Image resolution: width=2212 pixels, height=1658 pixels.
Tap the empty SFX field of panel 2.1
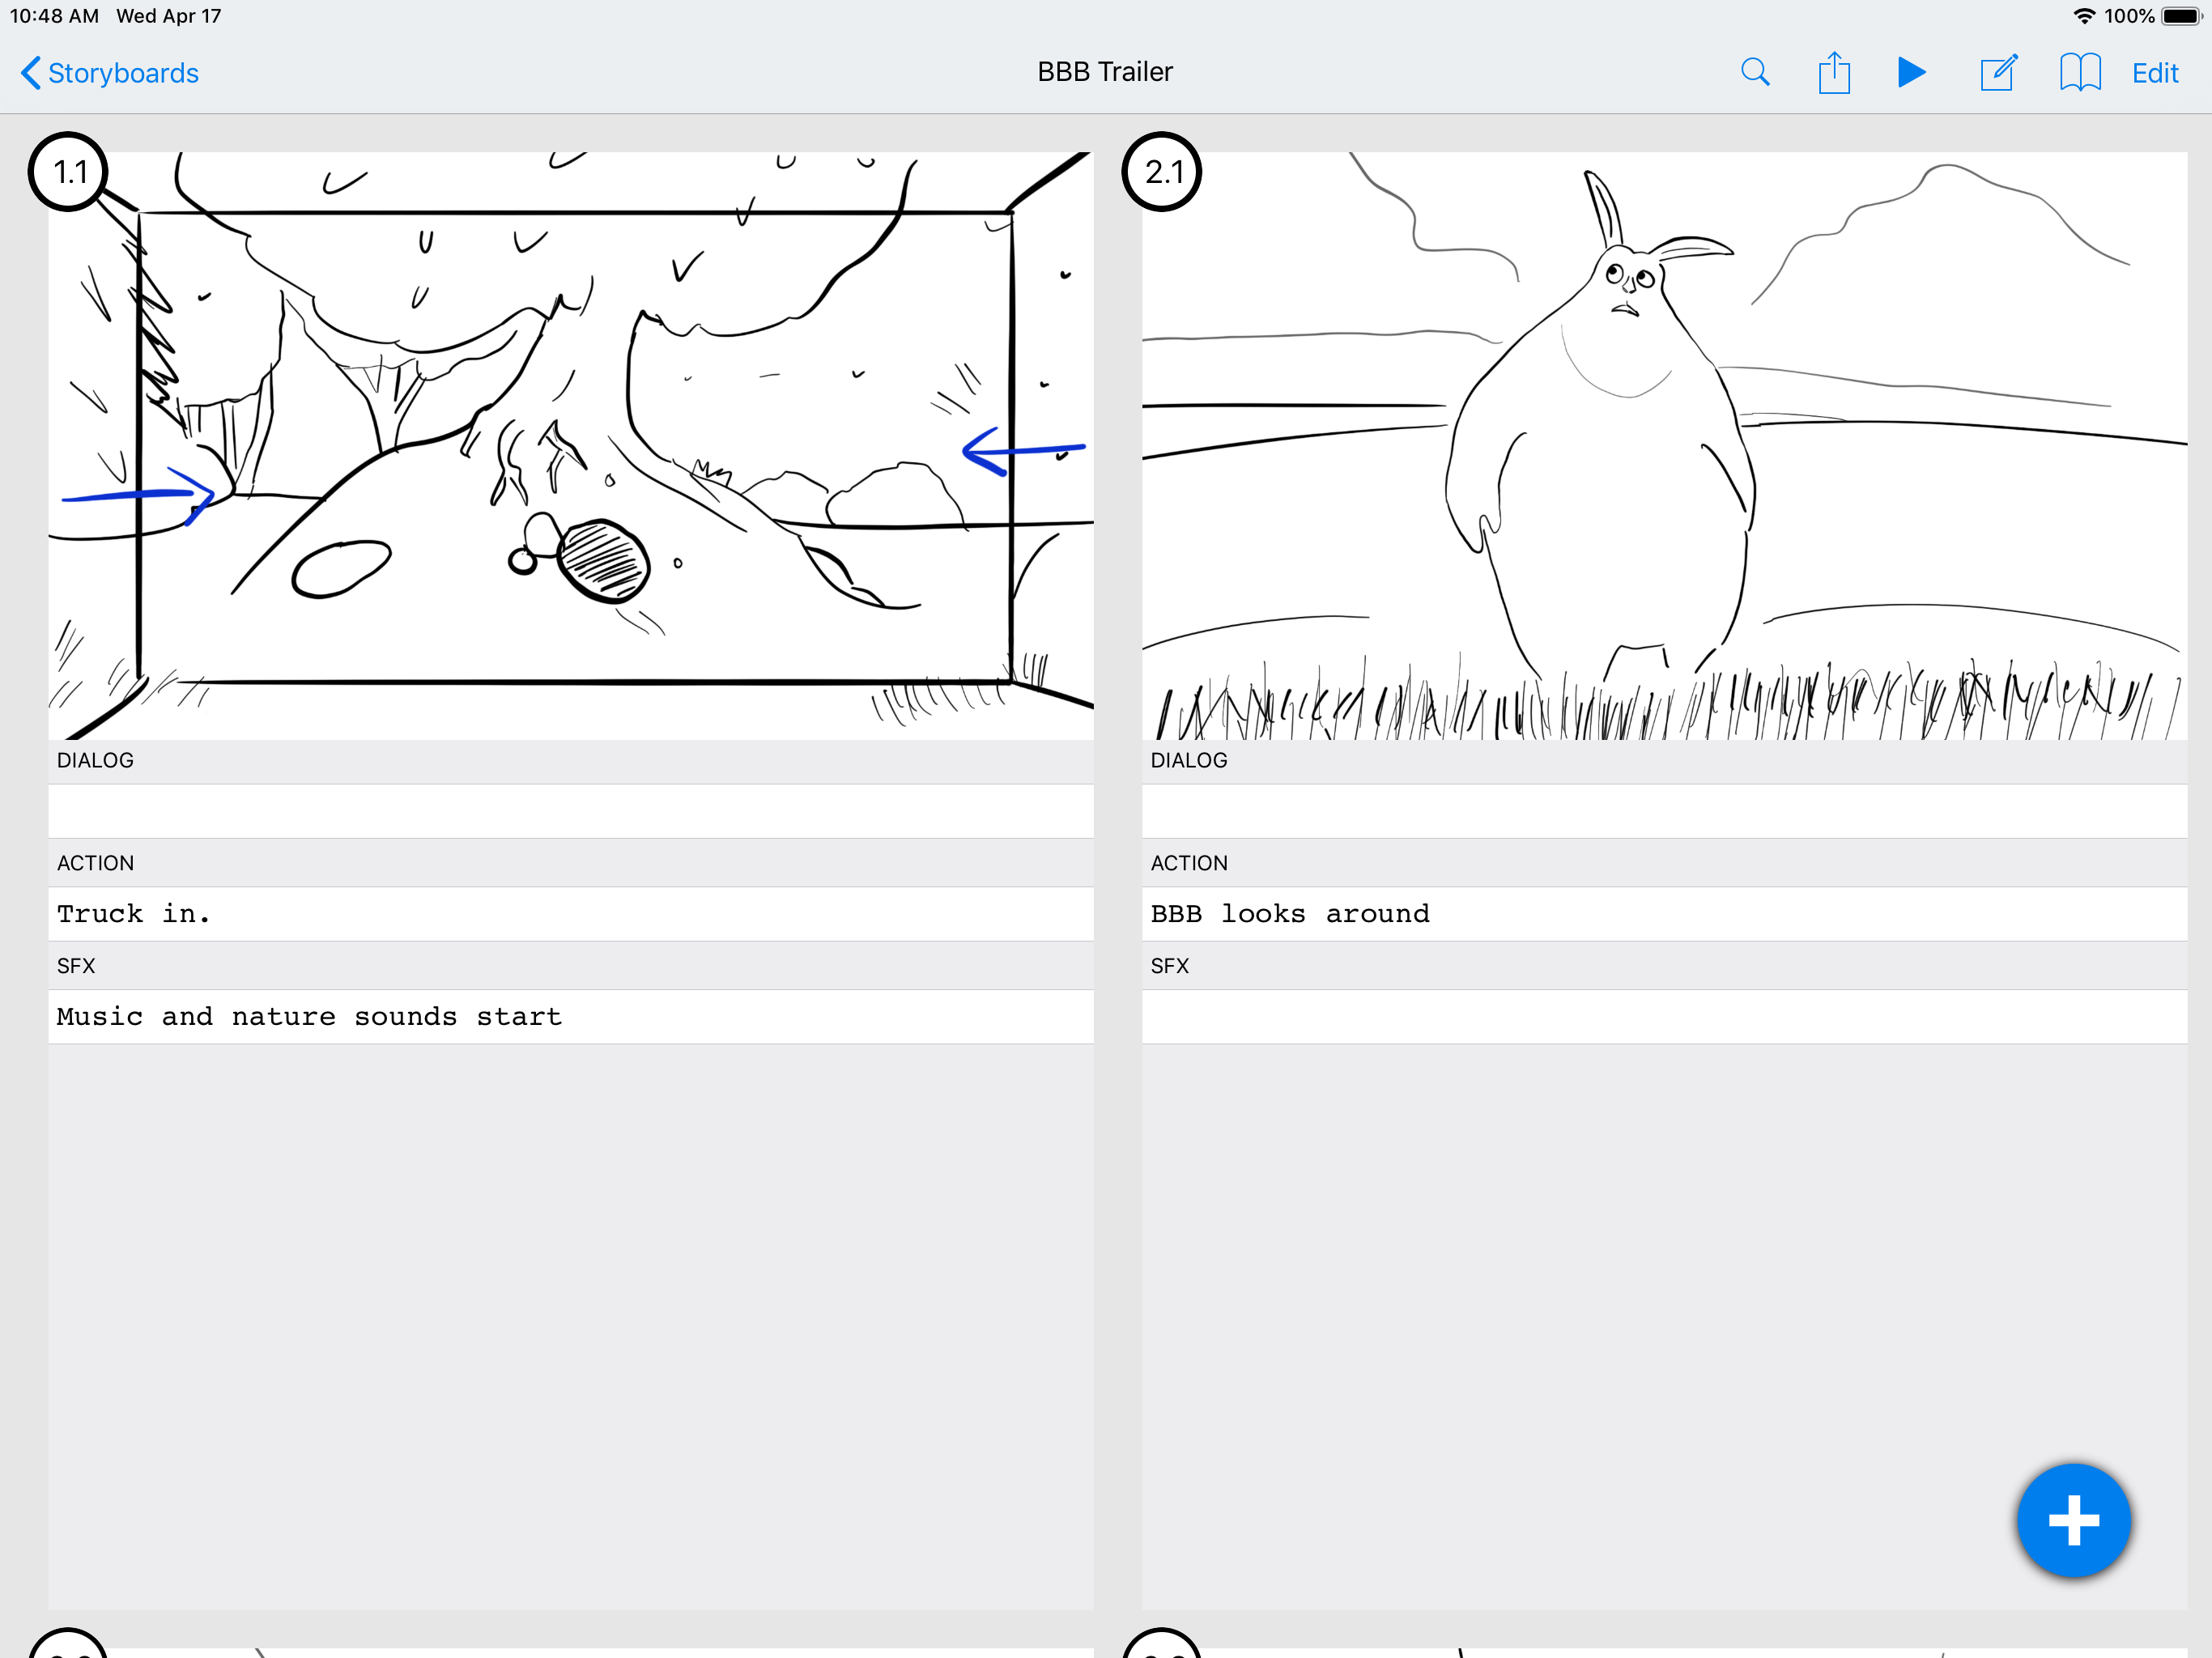pyautogui.click(x=1664, y=1017)
